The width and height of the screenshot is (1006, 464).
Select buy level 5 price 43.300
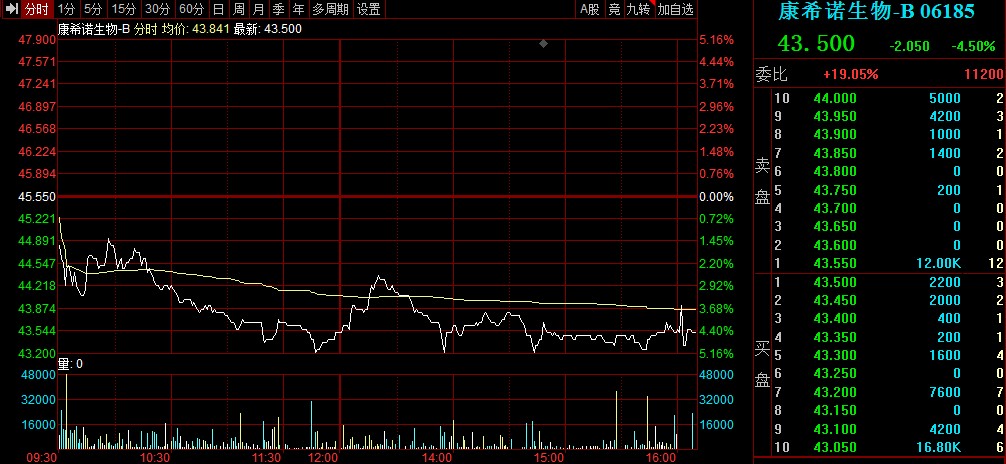pos(835,355)
